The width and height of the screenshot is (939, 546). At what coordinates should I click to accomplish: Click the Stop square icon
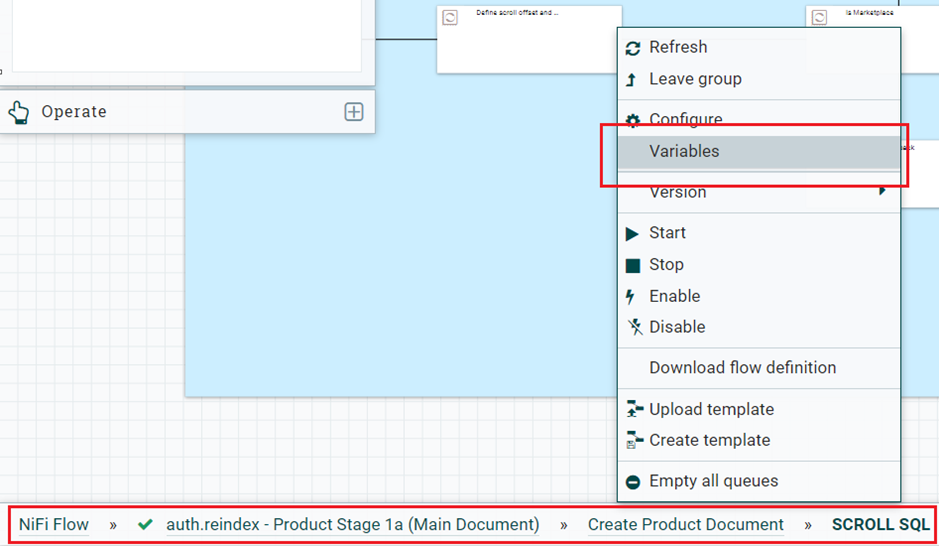[632, 265]
